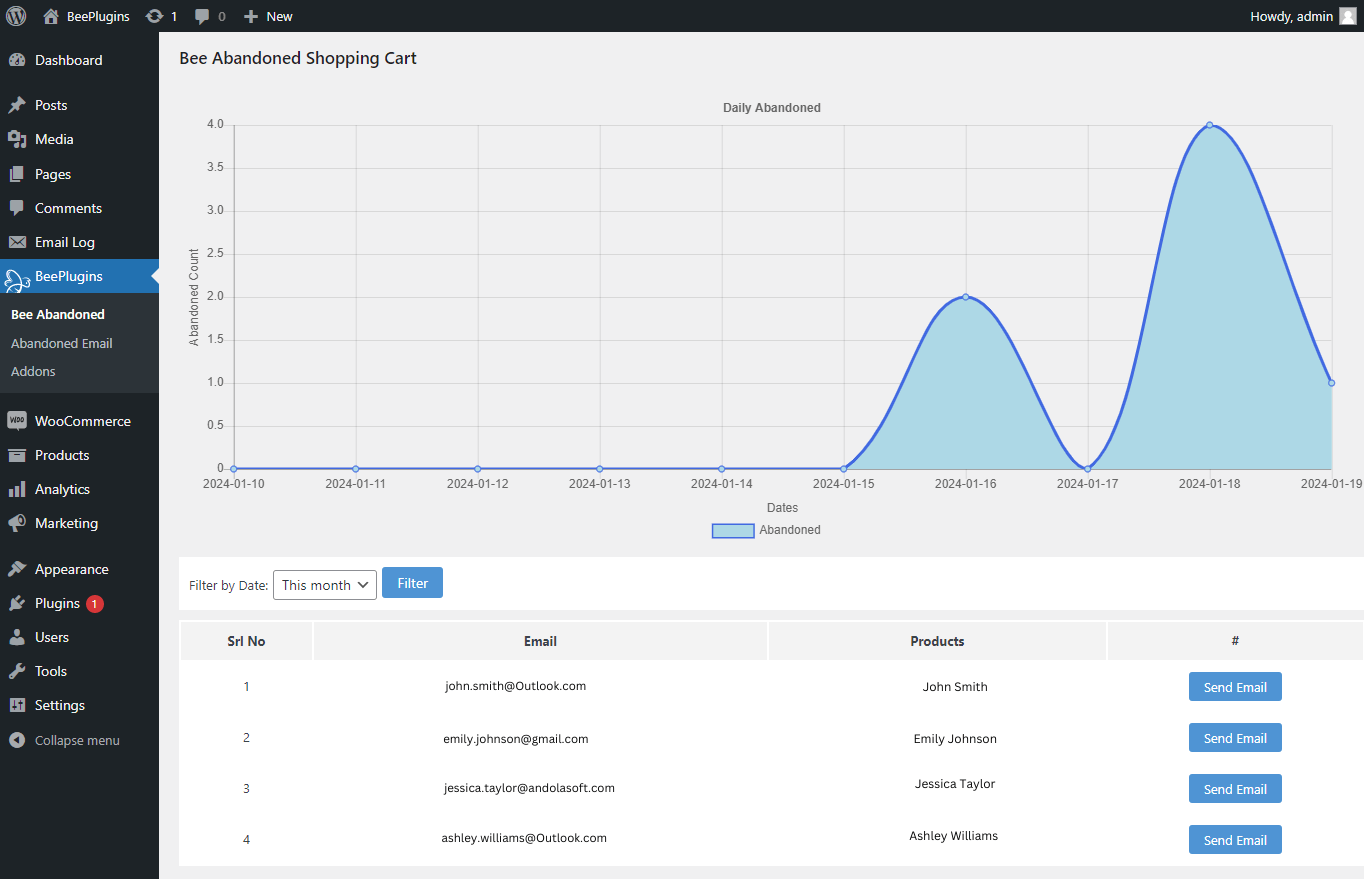Toggle the Abandoned legend color box
Image resolution: width=1364 pixels, height=879 pixels.
coord(733,531)
